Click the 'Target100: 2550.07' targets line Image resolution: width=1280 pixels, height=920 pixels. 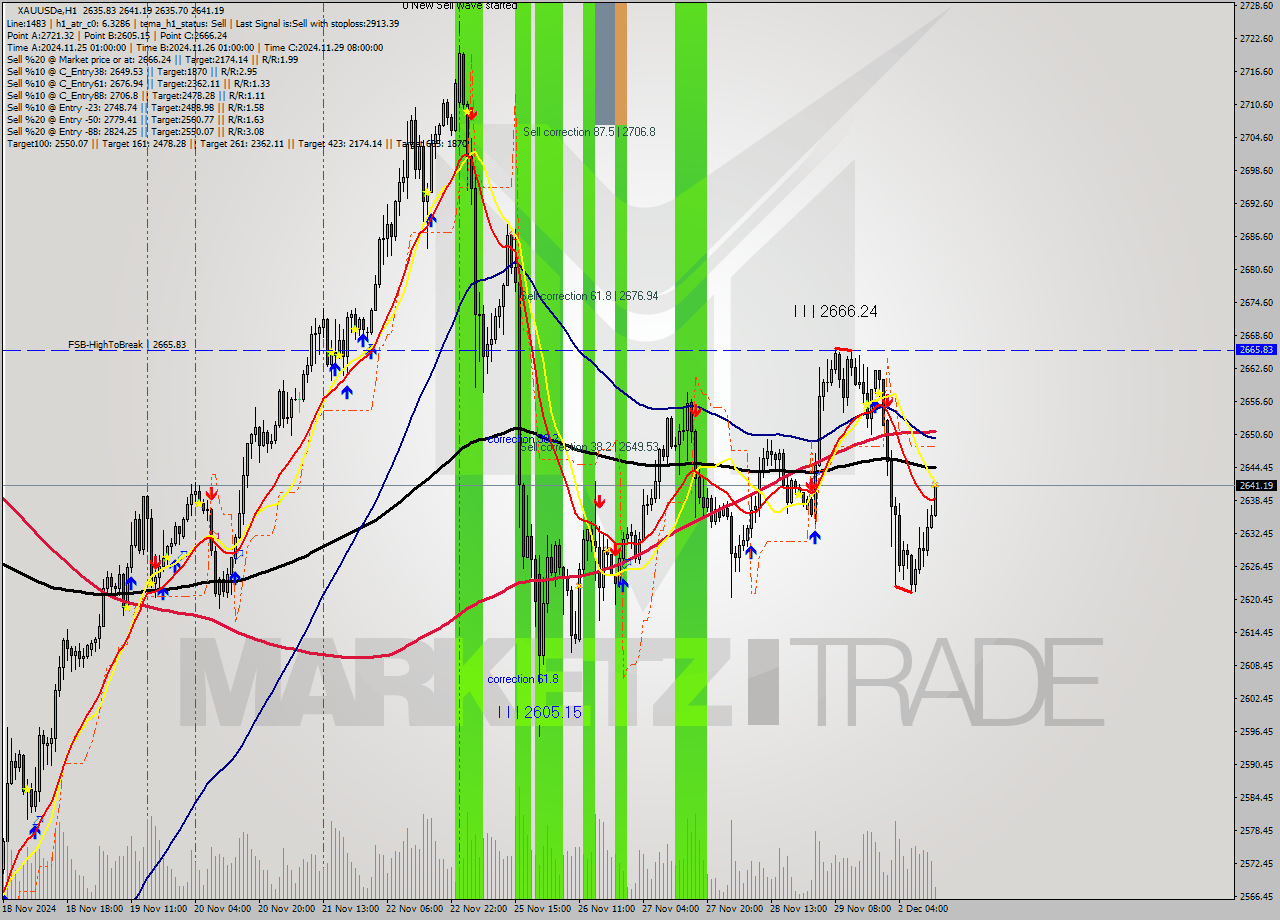point(237,144)
